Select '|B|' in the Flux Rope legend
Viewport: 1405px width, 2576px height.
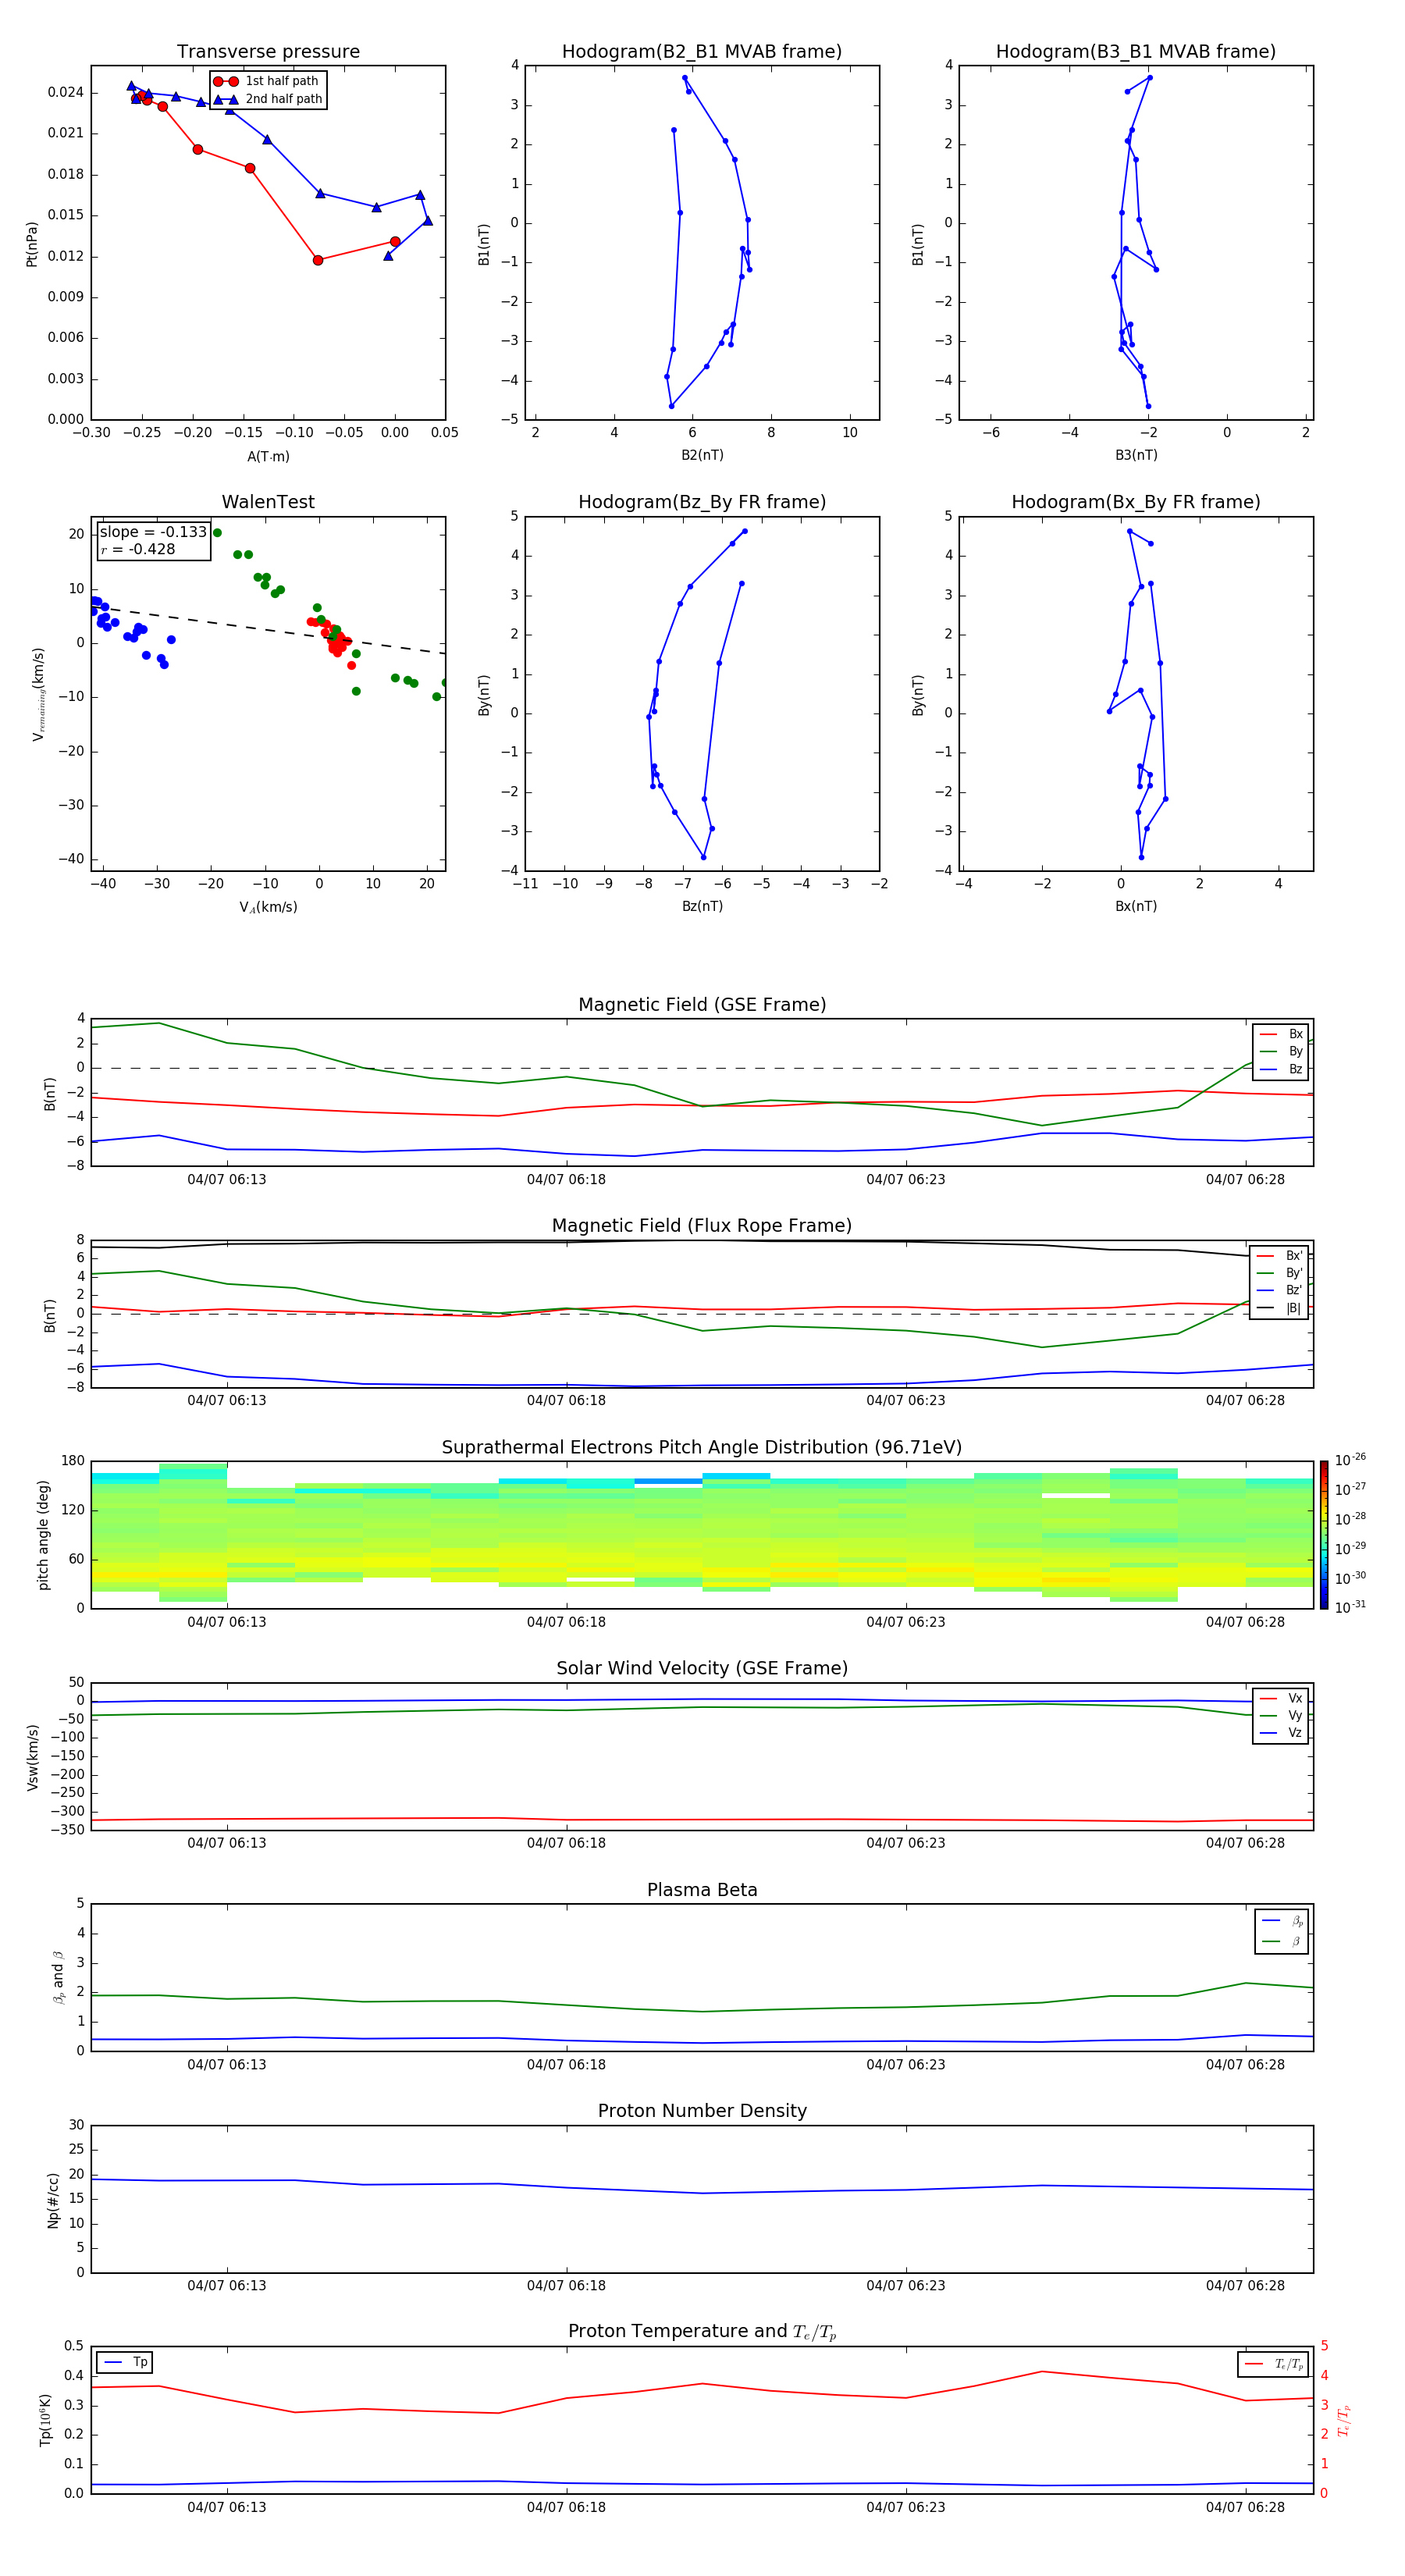coord(1279,1308)
